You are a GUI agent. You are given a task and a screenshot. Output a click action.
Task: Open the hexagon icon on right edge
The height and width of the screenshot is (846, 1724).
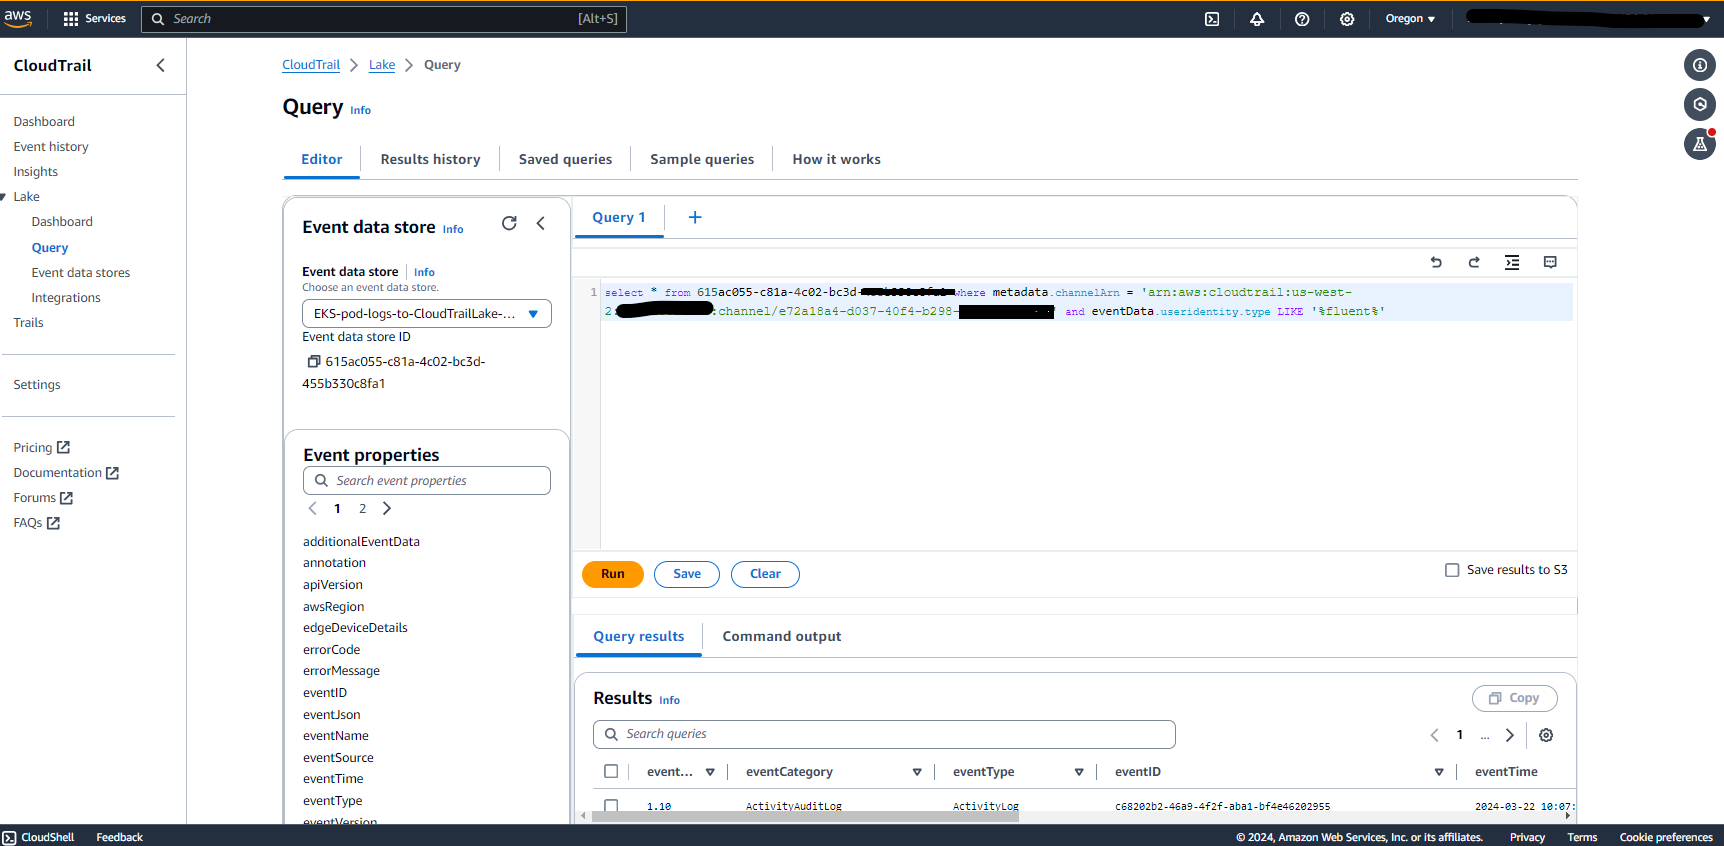coord(1700,104)
